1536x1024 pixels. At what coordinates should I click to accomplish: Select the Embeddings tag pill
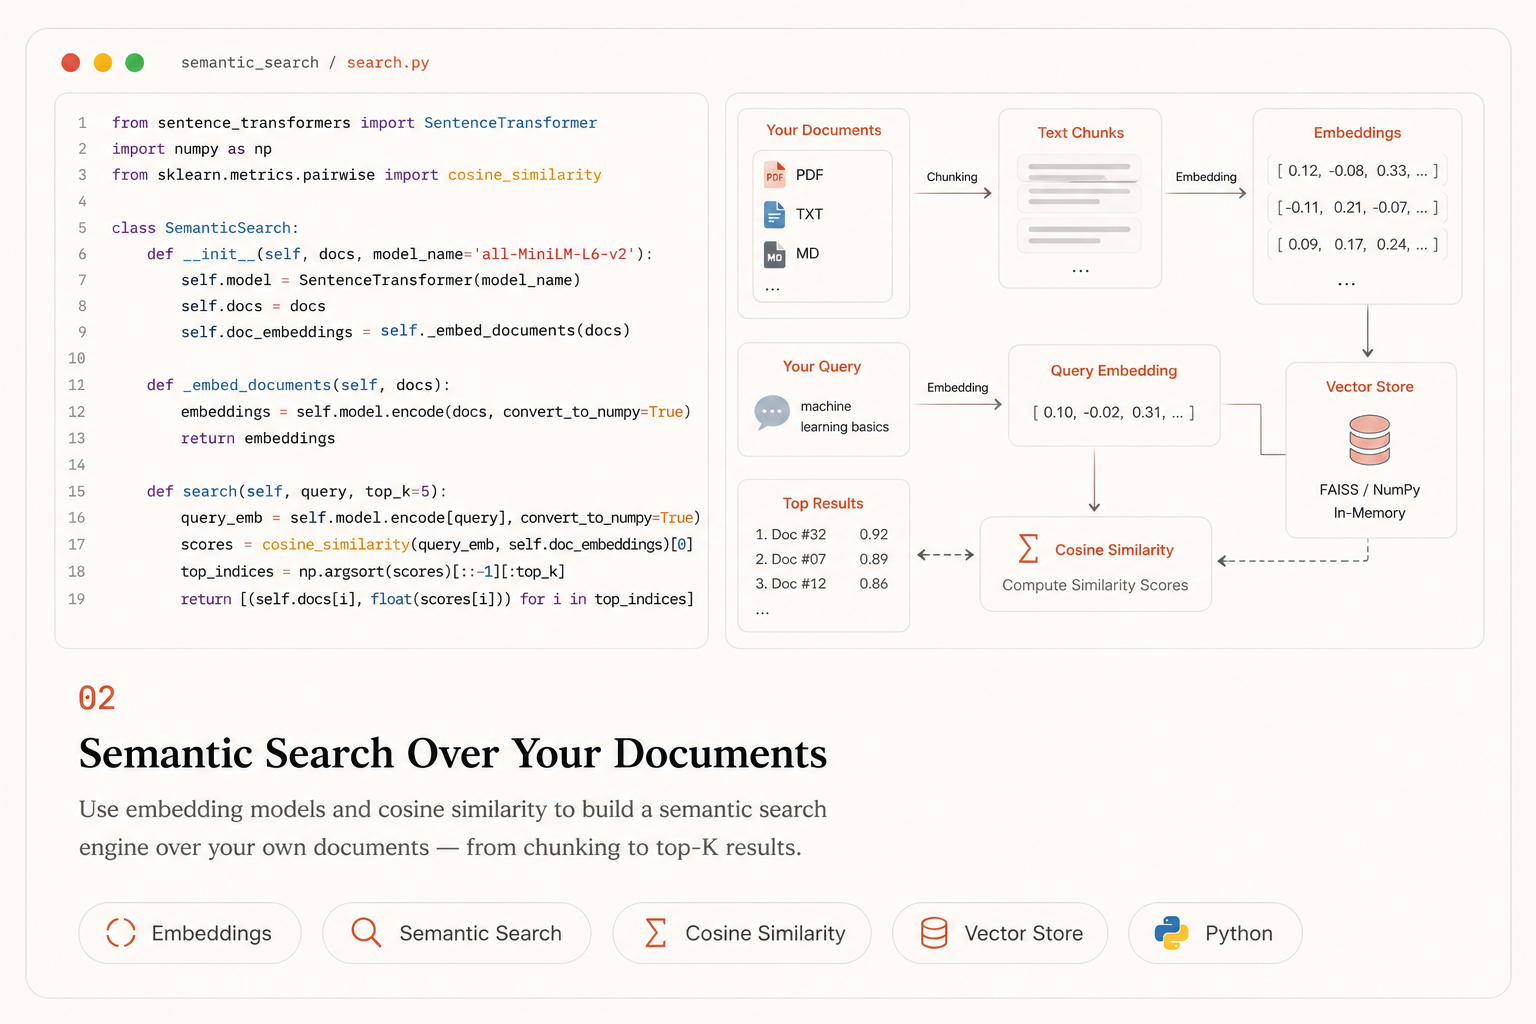(x=190, y=933)
